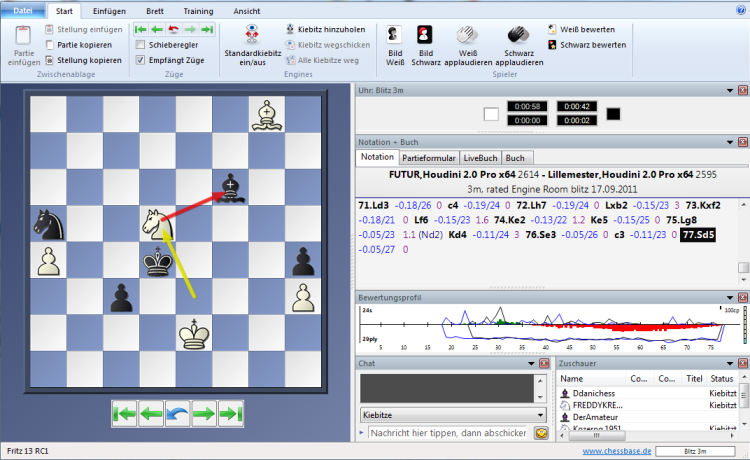The width and height of the screenshot is (750, 460).
Task: Toggle the Partie kopieren checkbox
Action: 49,45
